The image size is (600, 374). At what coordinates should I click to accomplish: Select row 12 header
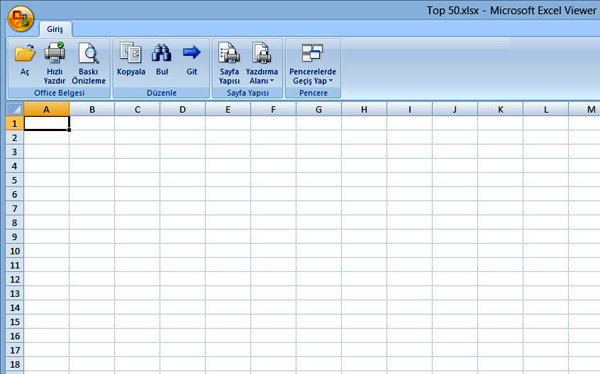tap(15, 279)
